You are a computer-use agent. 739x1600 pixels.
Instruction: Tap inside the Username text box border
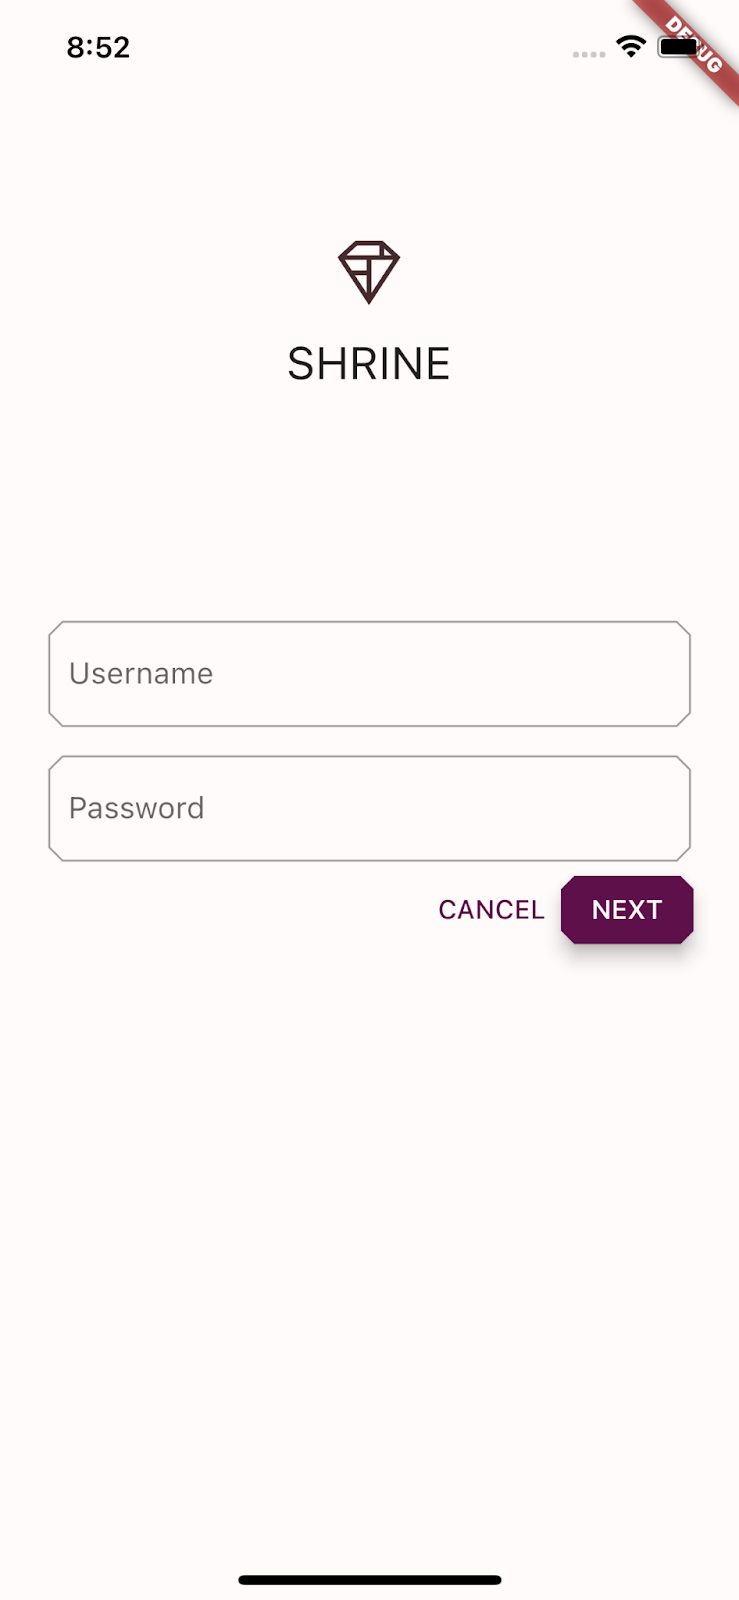369,673
